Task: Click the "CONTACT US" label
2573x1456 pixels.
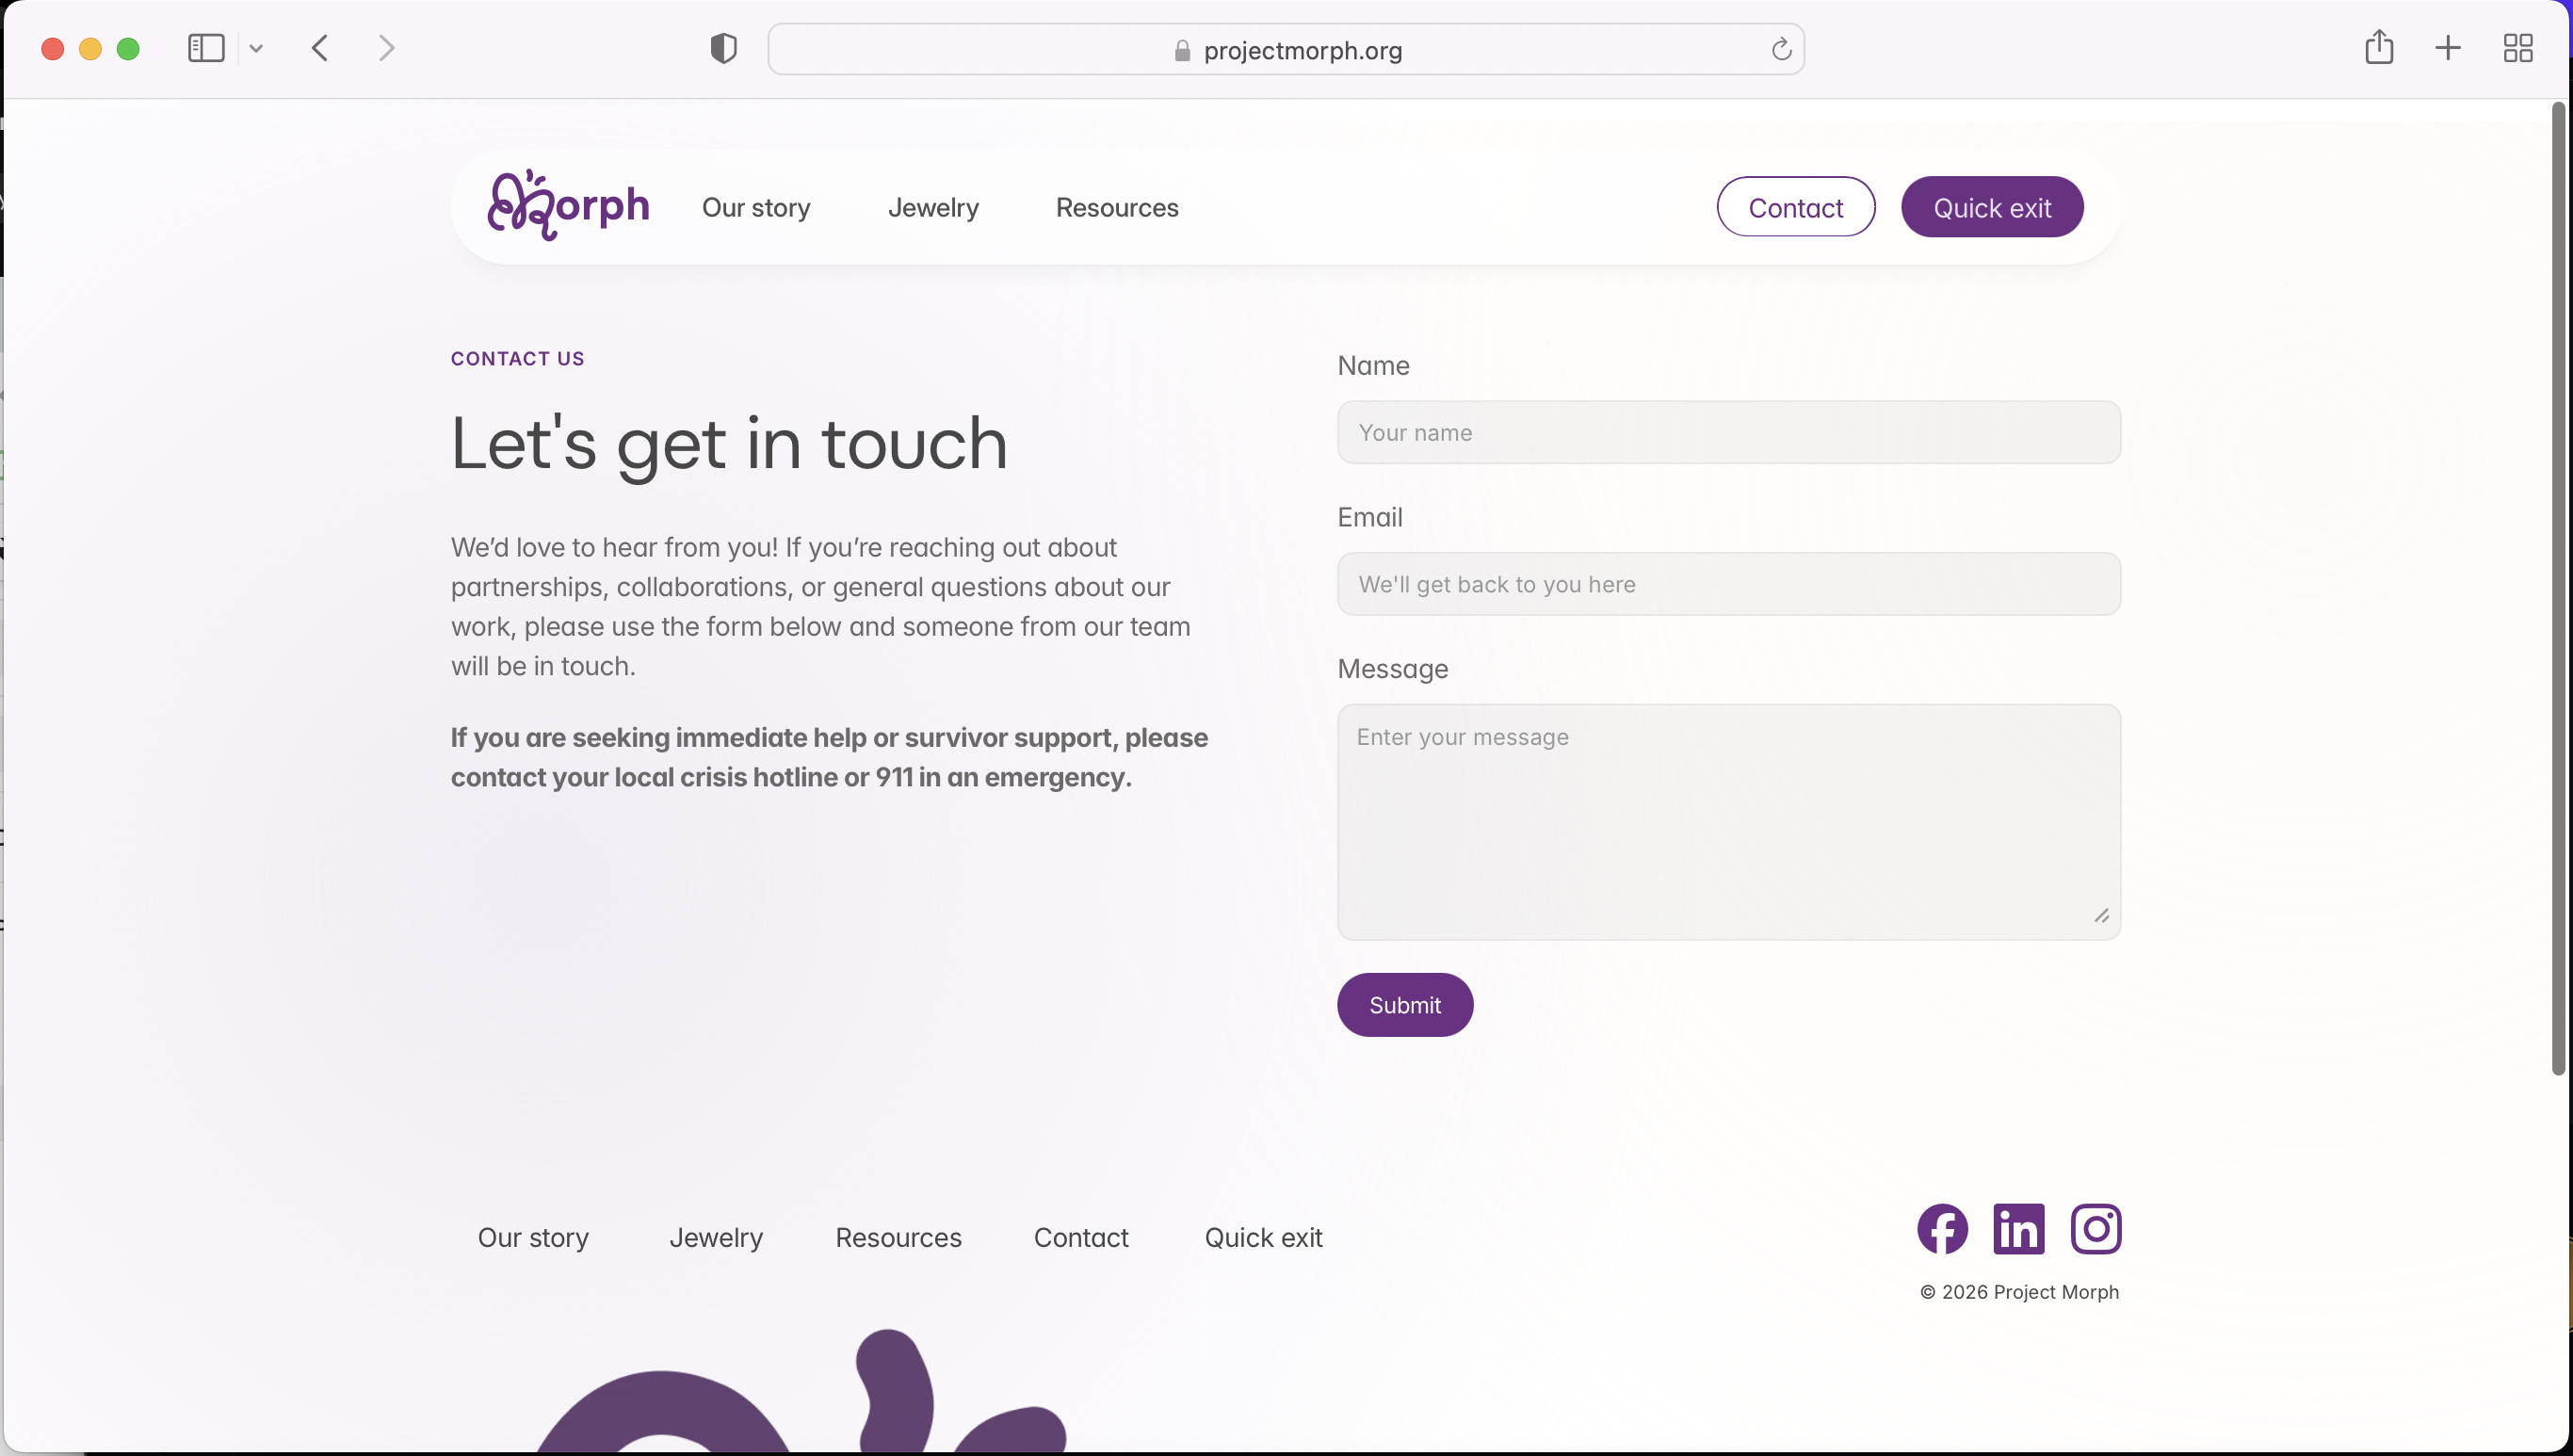Action: 517,359
